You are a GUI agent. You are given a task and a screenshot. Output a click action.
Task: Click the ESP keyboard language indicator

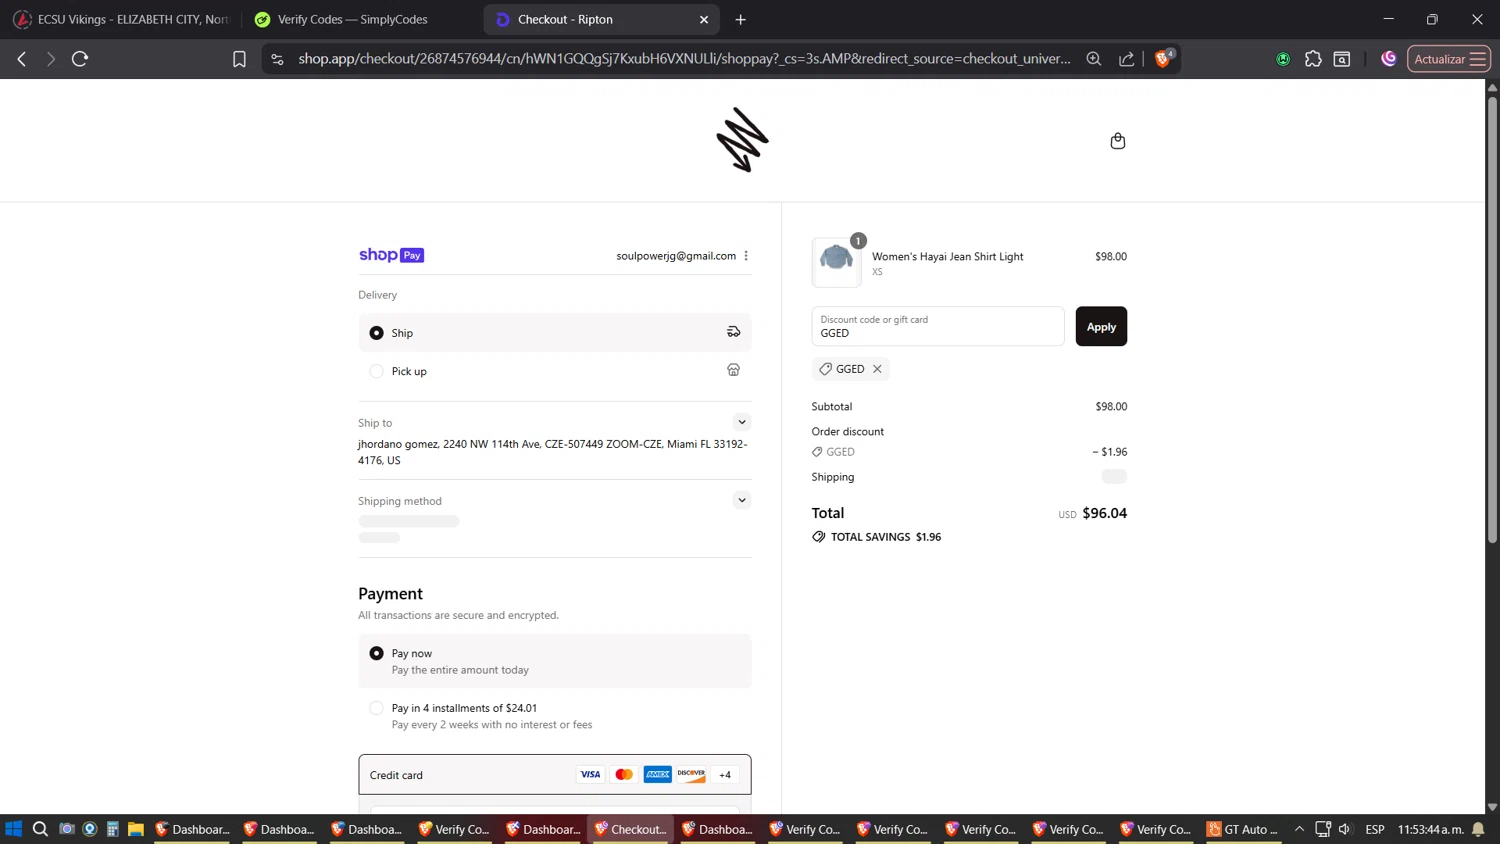tap(1375, 829)
